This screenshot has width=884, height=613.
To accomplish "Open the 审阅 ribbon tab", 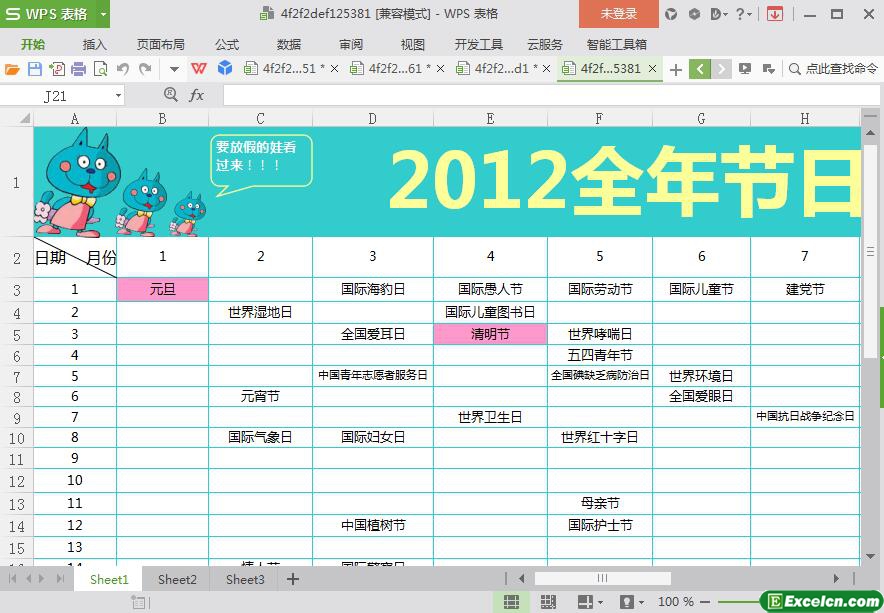I will (351, 45).
